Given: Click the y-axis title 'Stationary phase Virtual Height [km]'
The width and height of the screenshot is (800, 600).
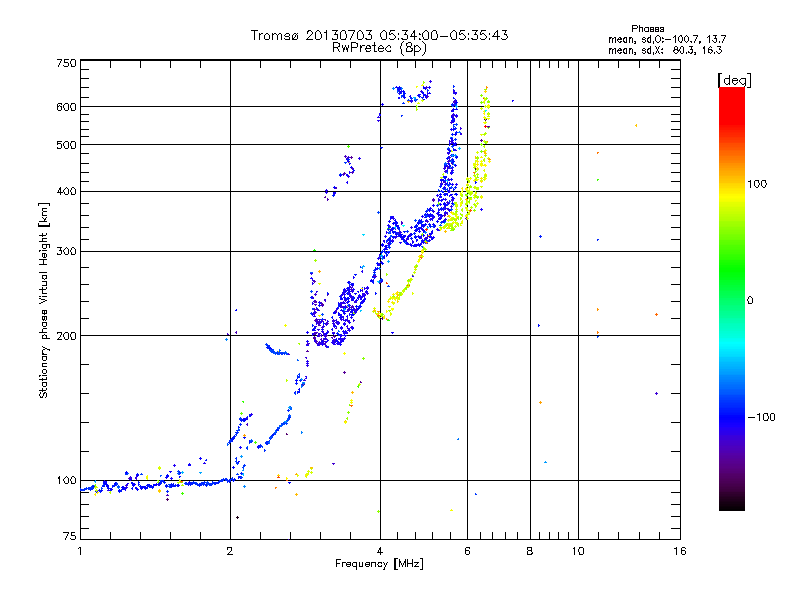Looking at the screenshot, I should [x=44, y=300].
